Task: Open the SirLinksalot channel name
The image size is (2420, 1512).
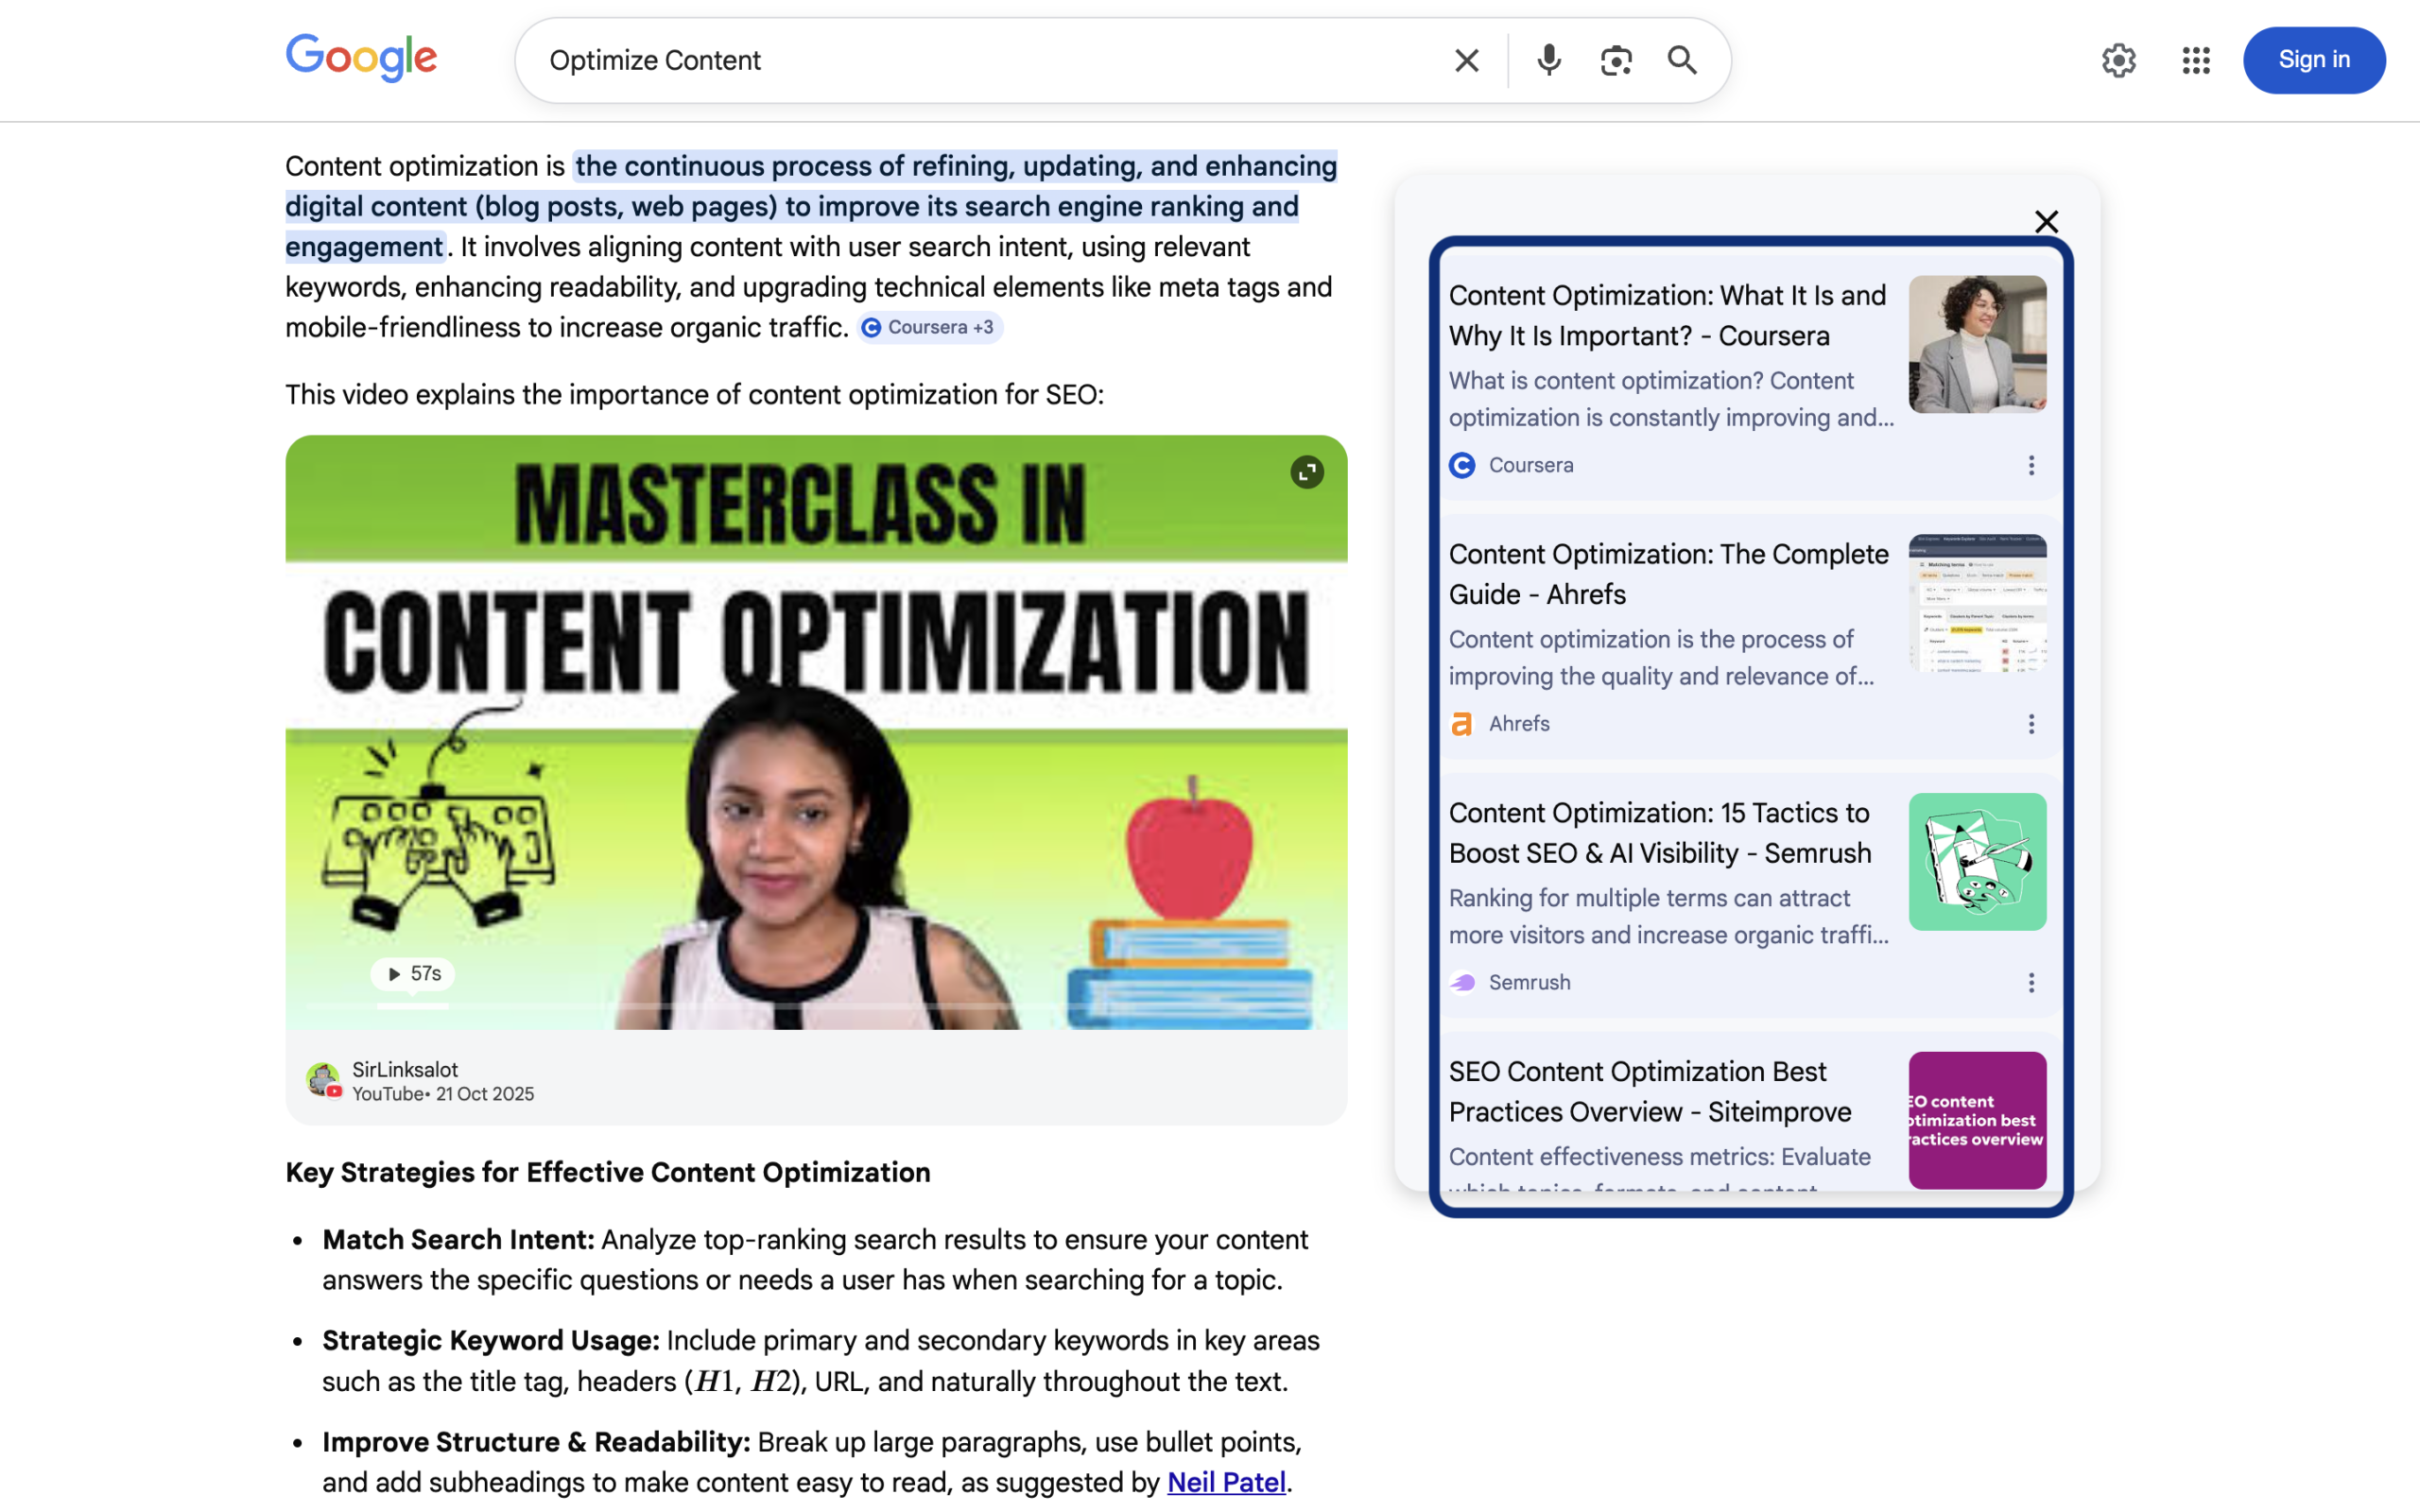Action: pos(404,1069)
